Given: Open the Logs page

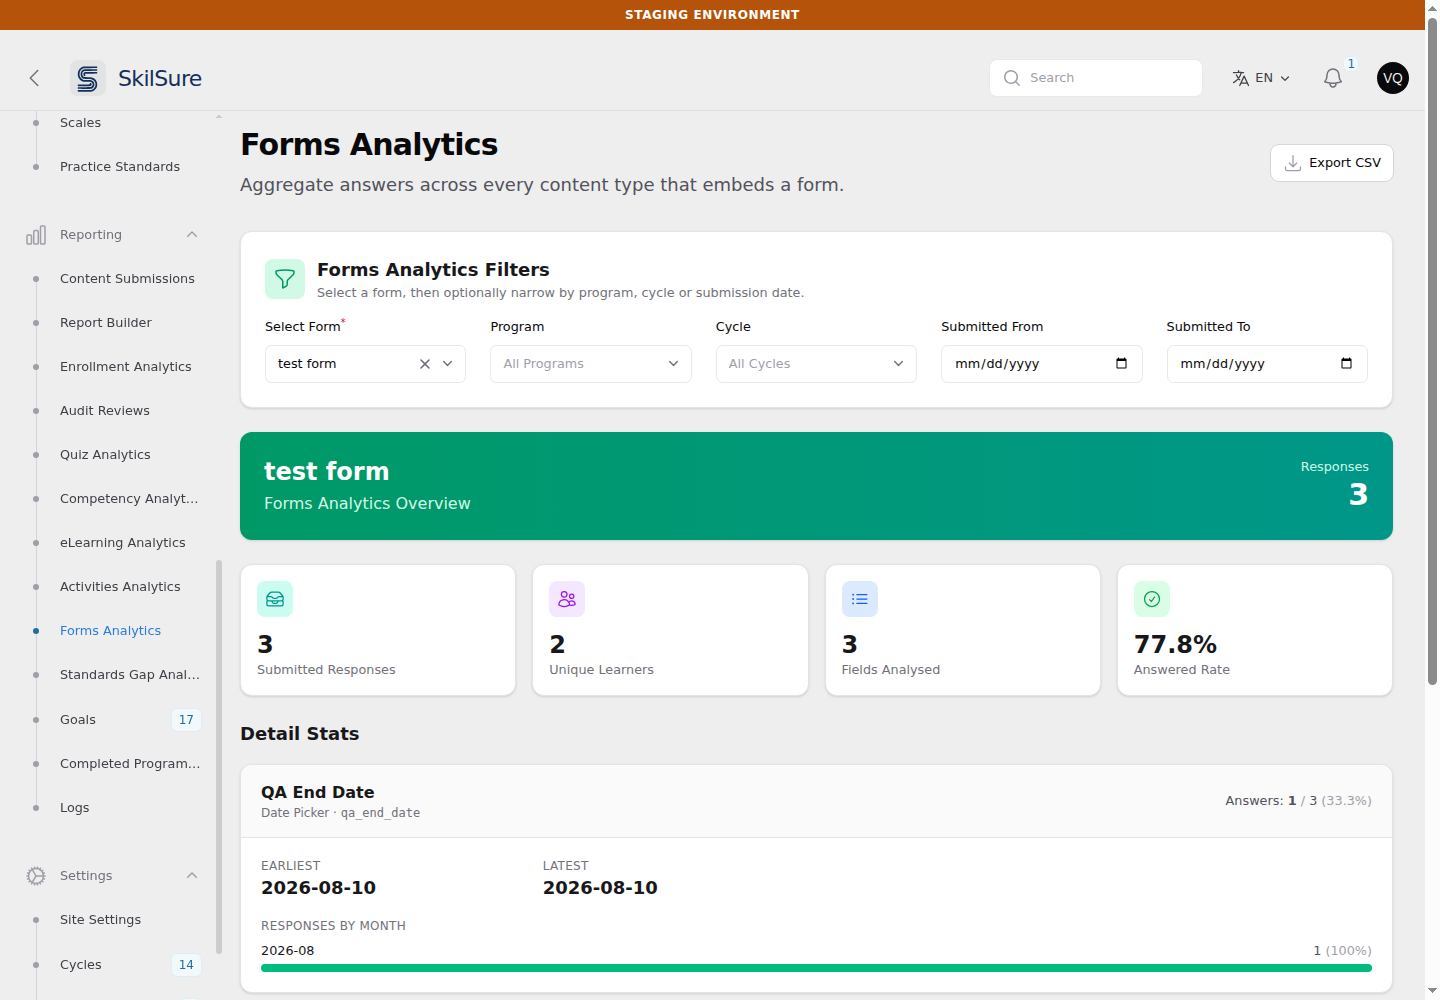Looking at the screenshot, I should [x=75, y=808].
